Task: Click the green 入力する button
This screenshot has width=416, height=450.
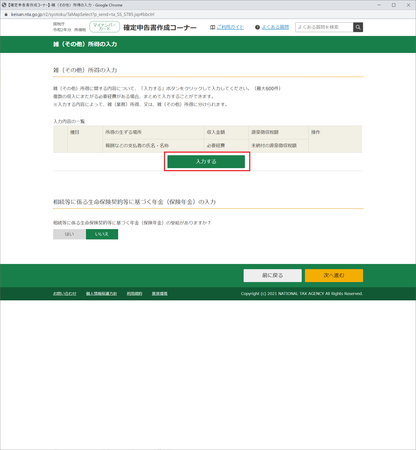Action: tap(206, 161)
